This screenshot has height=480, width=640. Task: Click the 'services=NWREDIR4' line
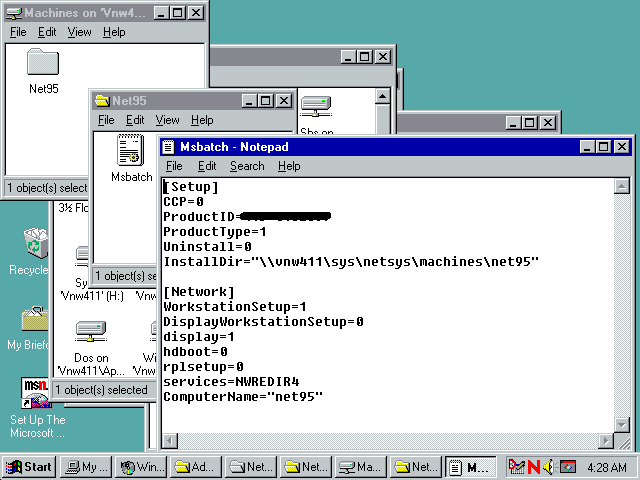click(x=231, y=382)
